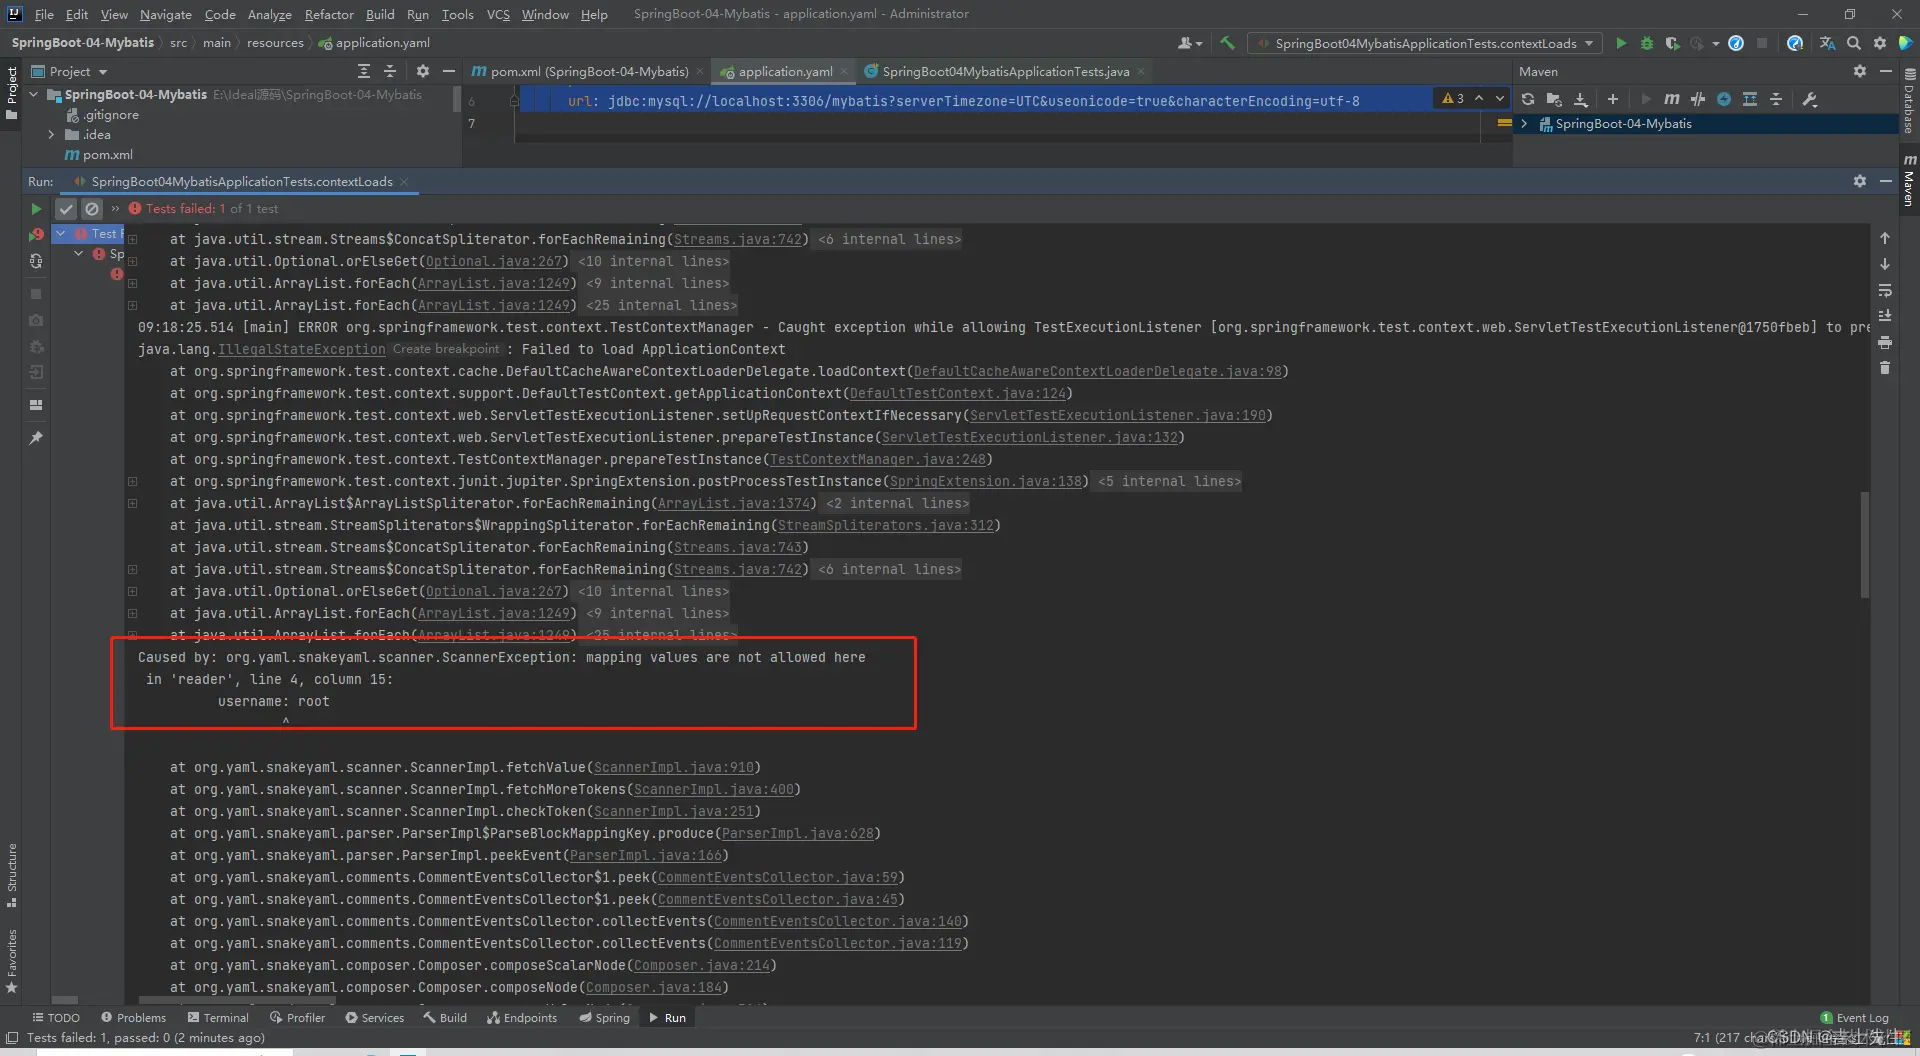1920x1056 pixels.
Task: Expand the 2 internal lines fold
Action: (x=132, y=503)
